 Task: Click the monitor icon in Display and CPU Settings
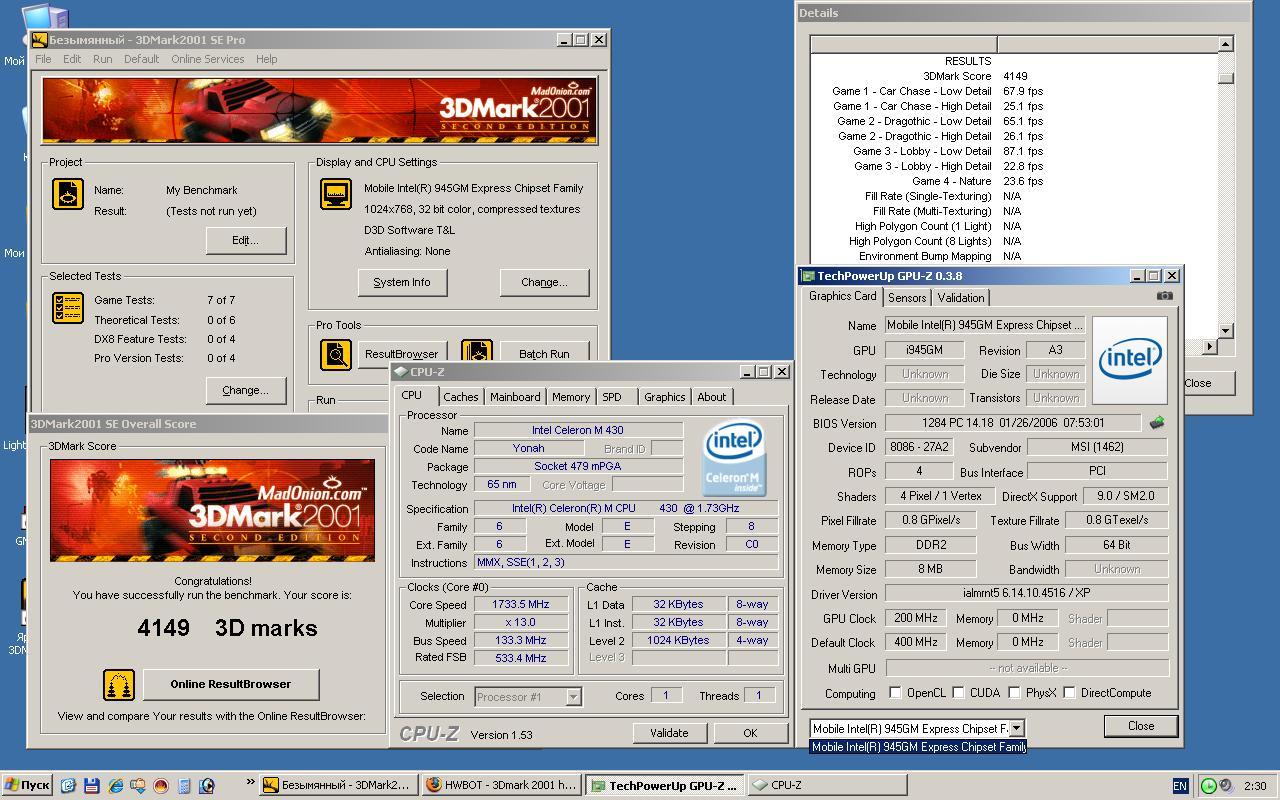pos(336,194)
